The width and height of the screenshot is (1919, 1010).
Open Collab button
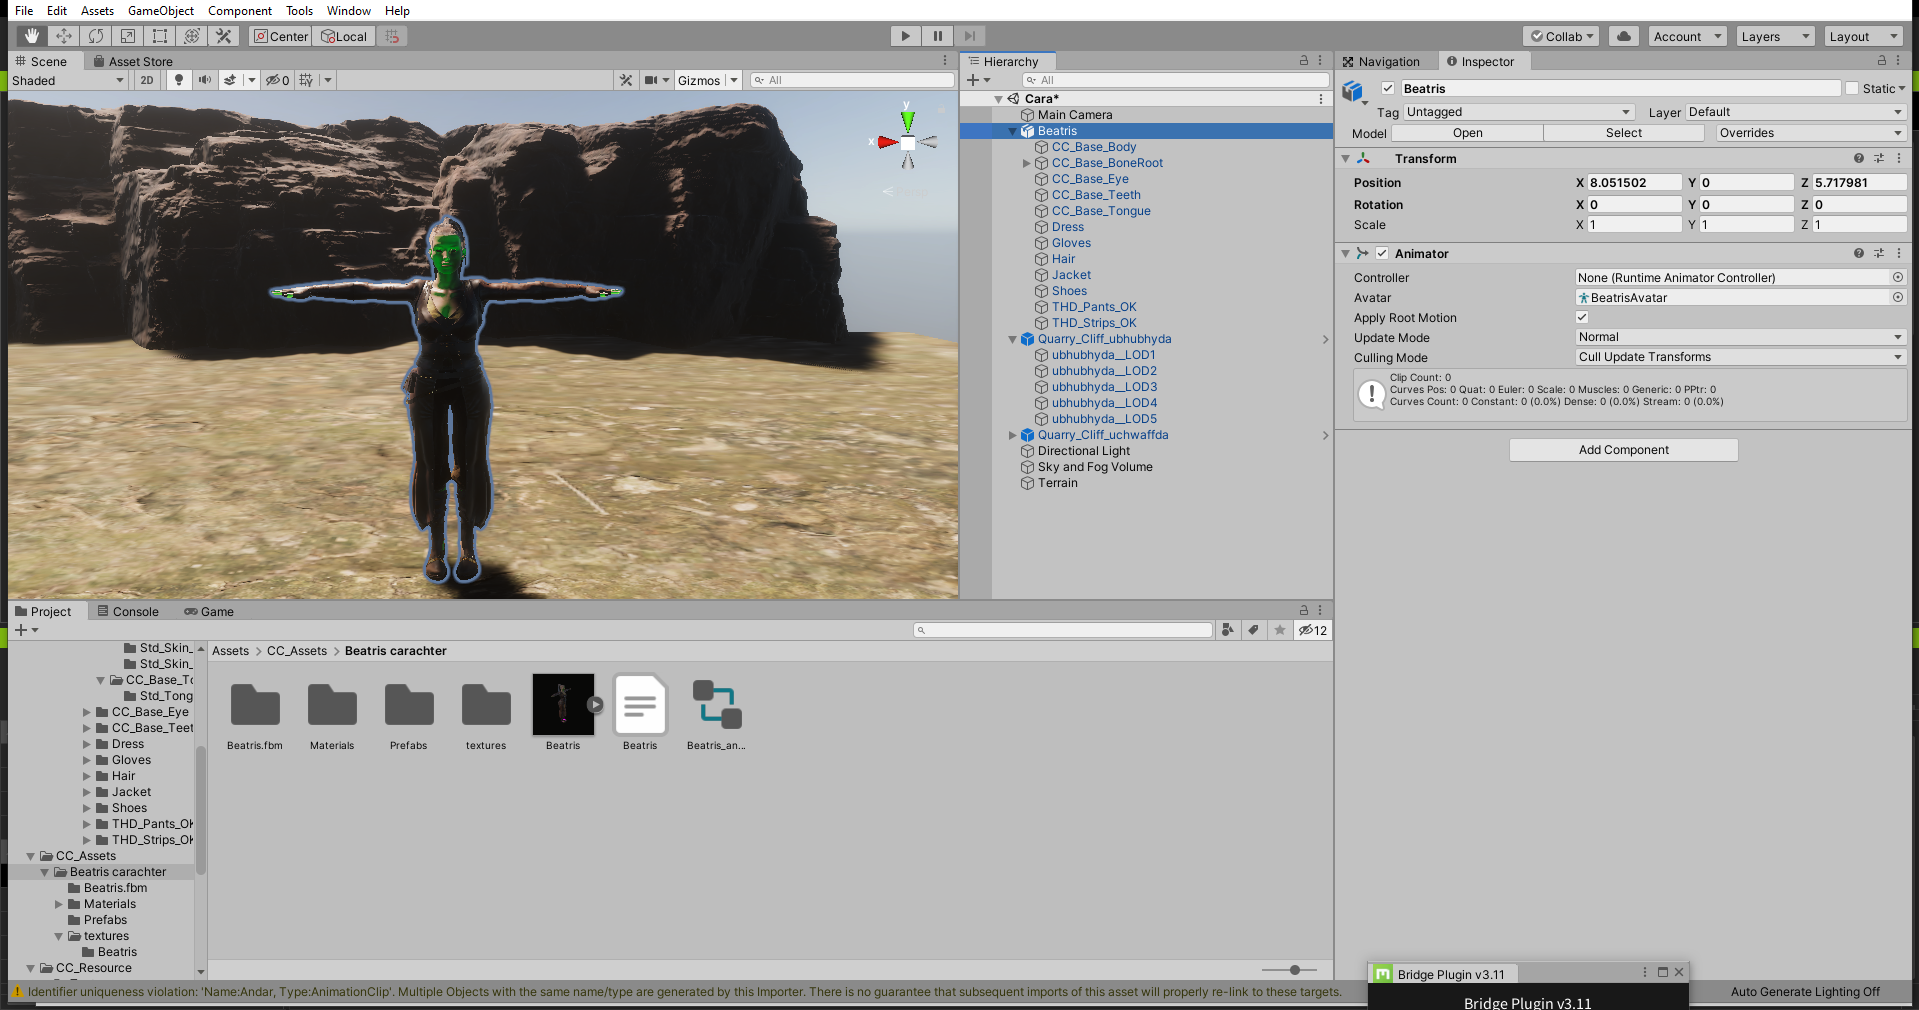(1562, 36)
